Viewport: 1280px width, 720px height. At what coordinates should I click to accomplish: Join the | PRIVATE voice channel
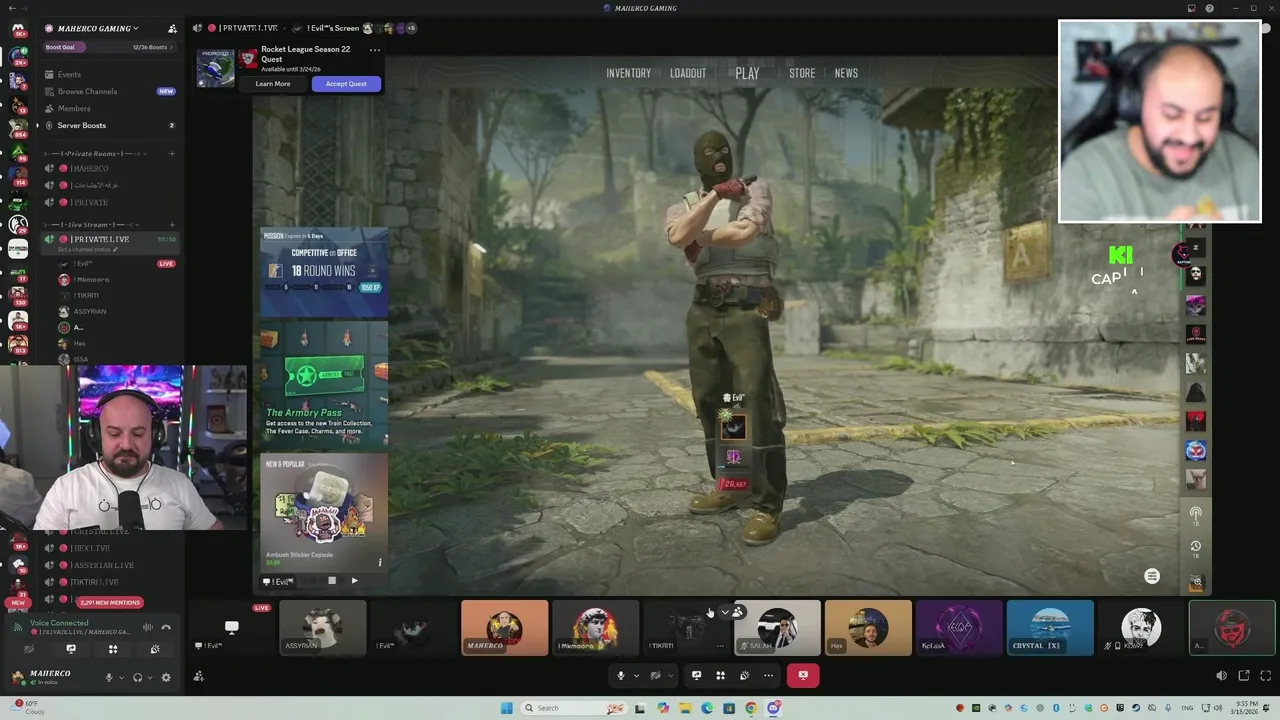click(x=110, y=202)
